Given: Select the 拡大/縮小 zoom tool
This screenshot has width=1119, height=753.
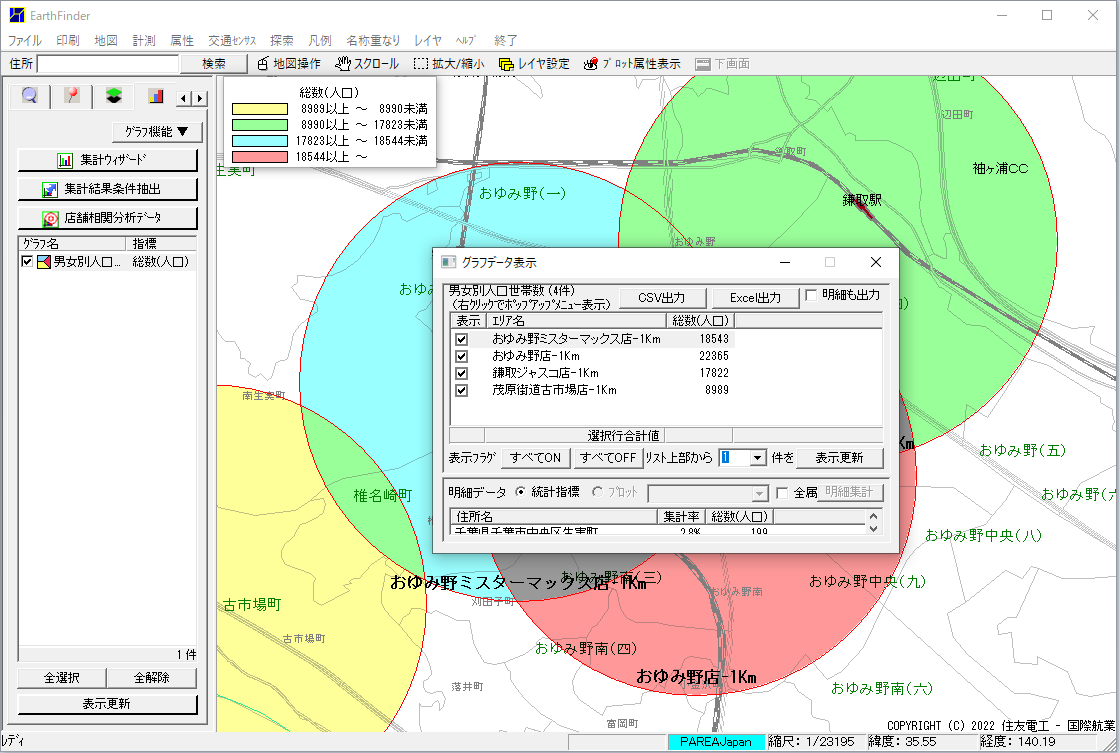Looking at the screenshot, I should coord(449,64).
